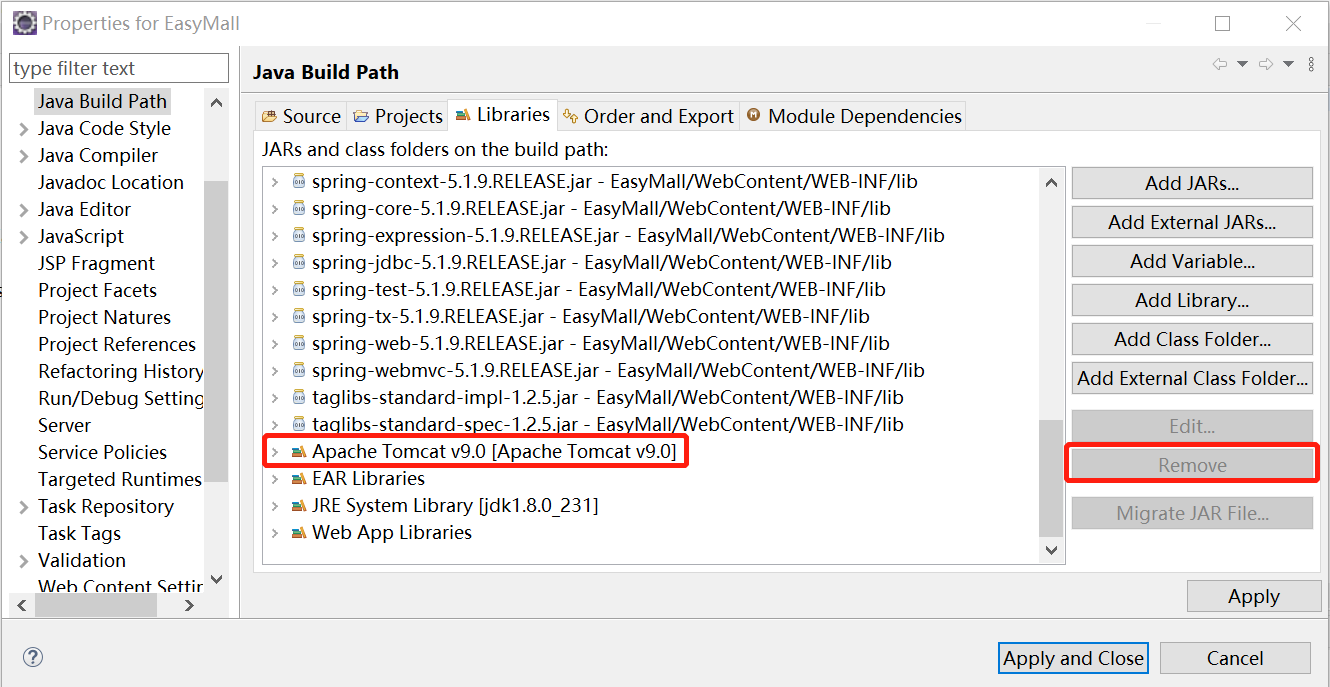Click the Add External JARs button
This screenshot has height=687, width=1330.
click(x=1191, y=221)
